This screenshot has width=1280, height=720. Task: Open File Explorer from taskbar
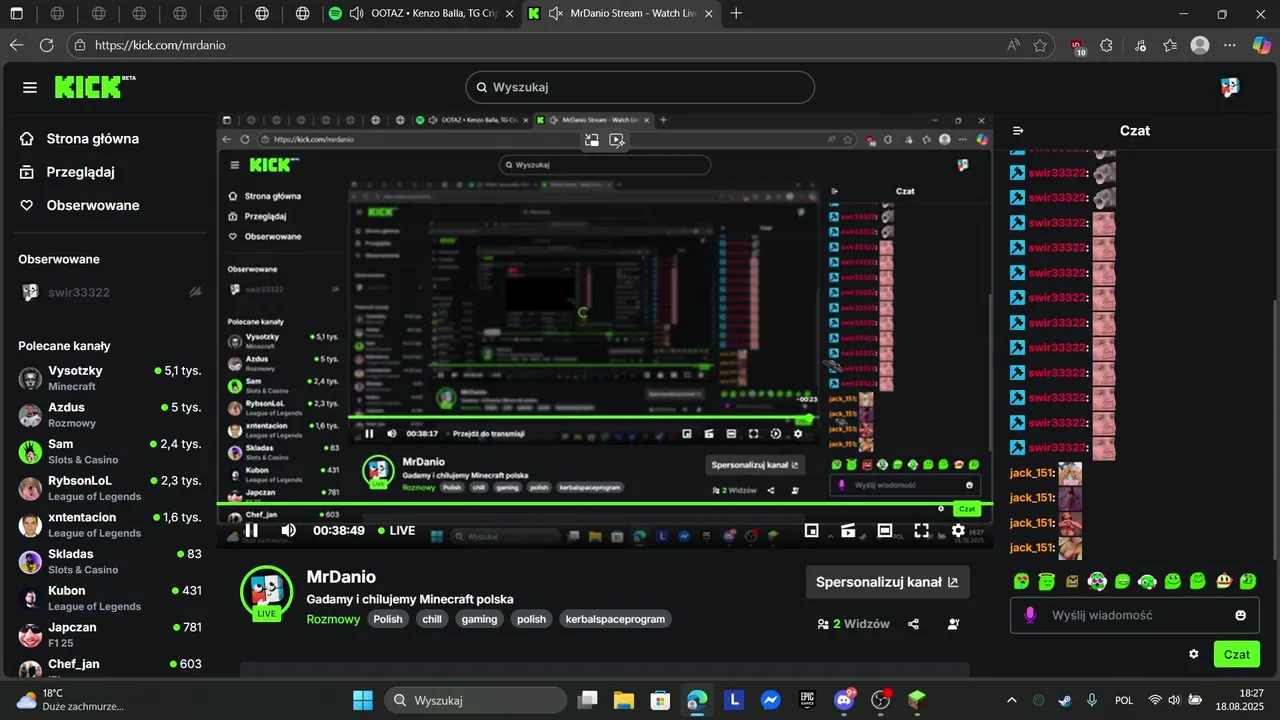pyautogui.click(x=624, y=700)
